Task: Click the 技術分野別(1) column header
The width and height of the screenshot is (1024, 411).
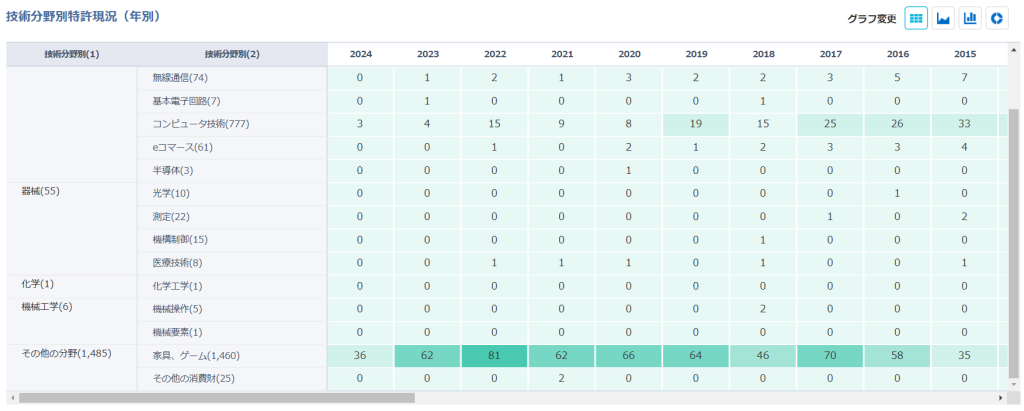Action: 72,54
